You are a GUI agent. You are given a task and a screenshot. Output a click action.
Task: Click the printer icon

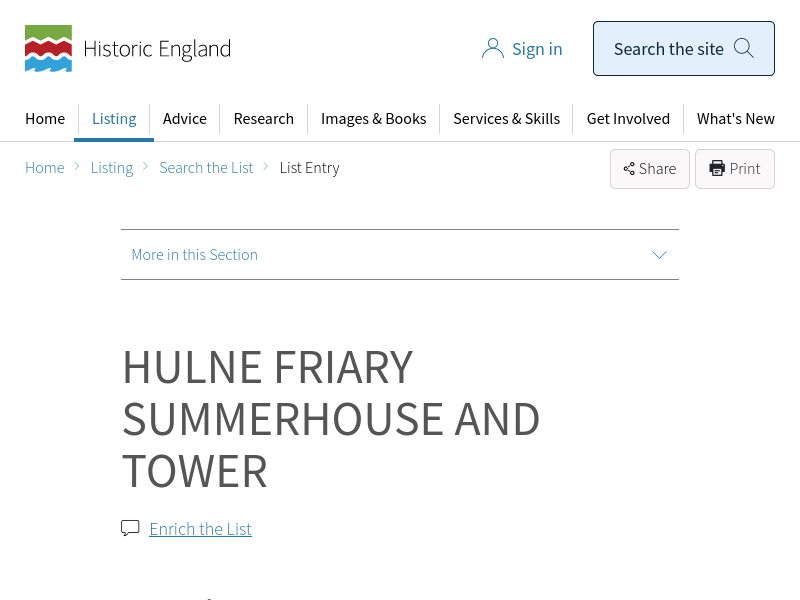(x=717, y=169)
